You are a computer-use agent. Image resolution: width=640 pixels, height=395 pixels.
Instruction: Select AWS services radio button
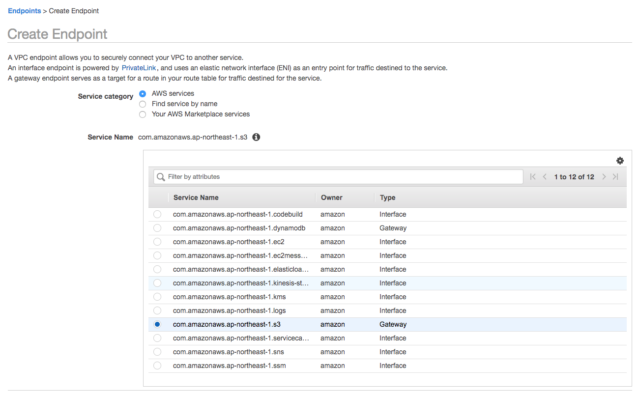click(x=142, y=94)
